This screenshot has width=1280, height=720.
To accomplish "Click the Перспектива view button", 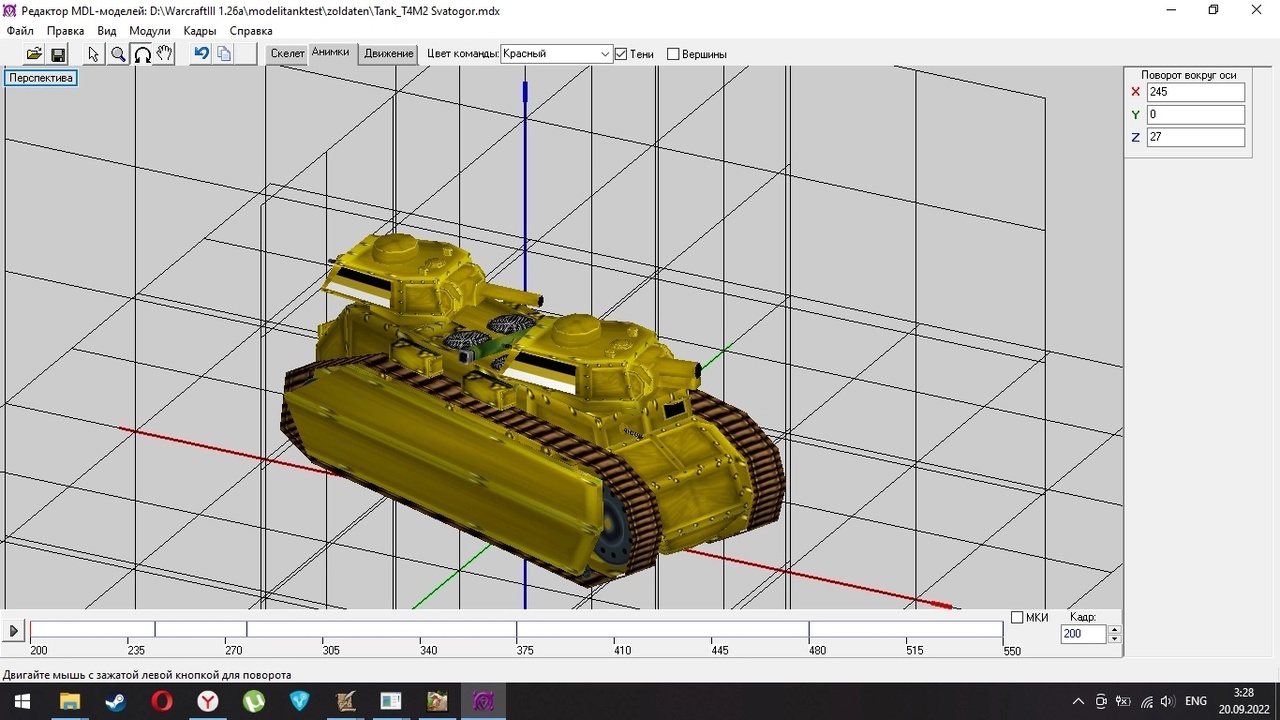I will tap(41, 78).
